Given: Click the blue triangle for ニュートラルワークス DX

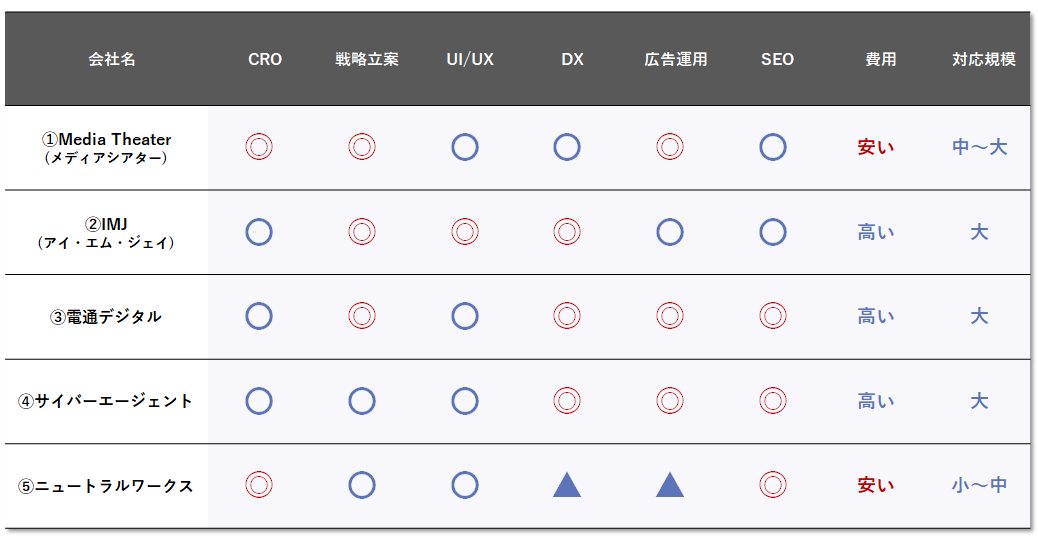Looking at the screenshot, I should [x=567, y=485].
